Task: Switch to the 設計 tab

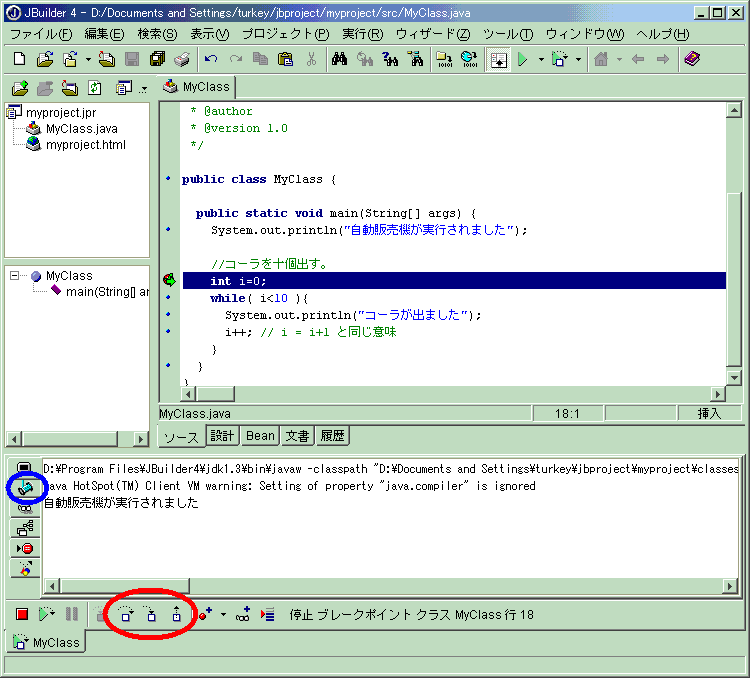Action: (221, 436)
